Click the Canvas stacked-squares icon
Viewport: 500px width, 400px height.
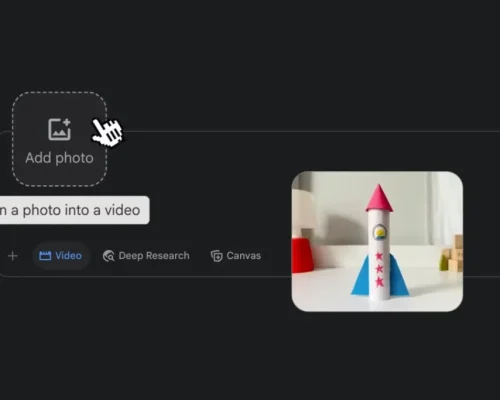pos(216,256)
